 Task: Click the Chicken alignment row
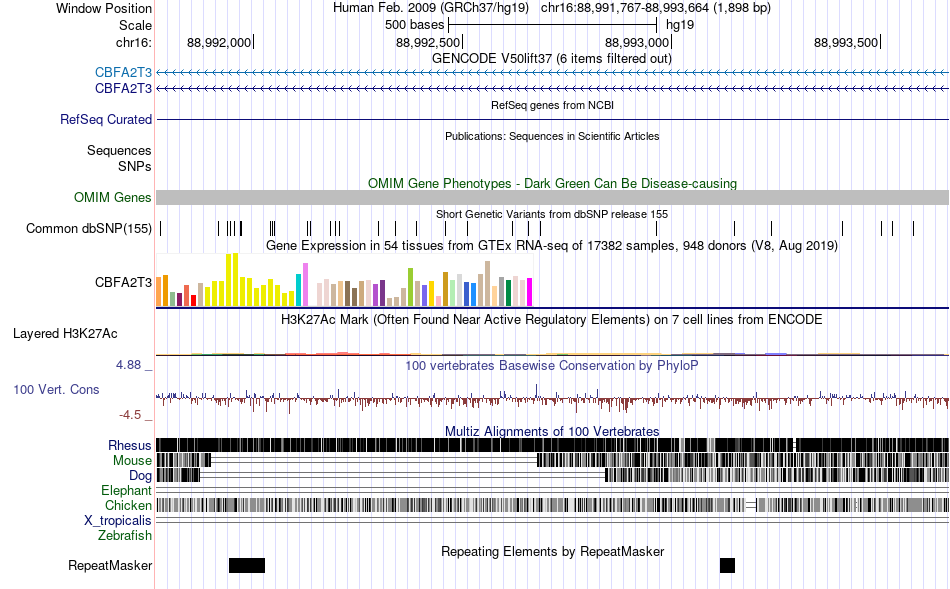pos(553,505)
